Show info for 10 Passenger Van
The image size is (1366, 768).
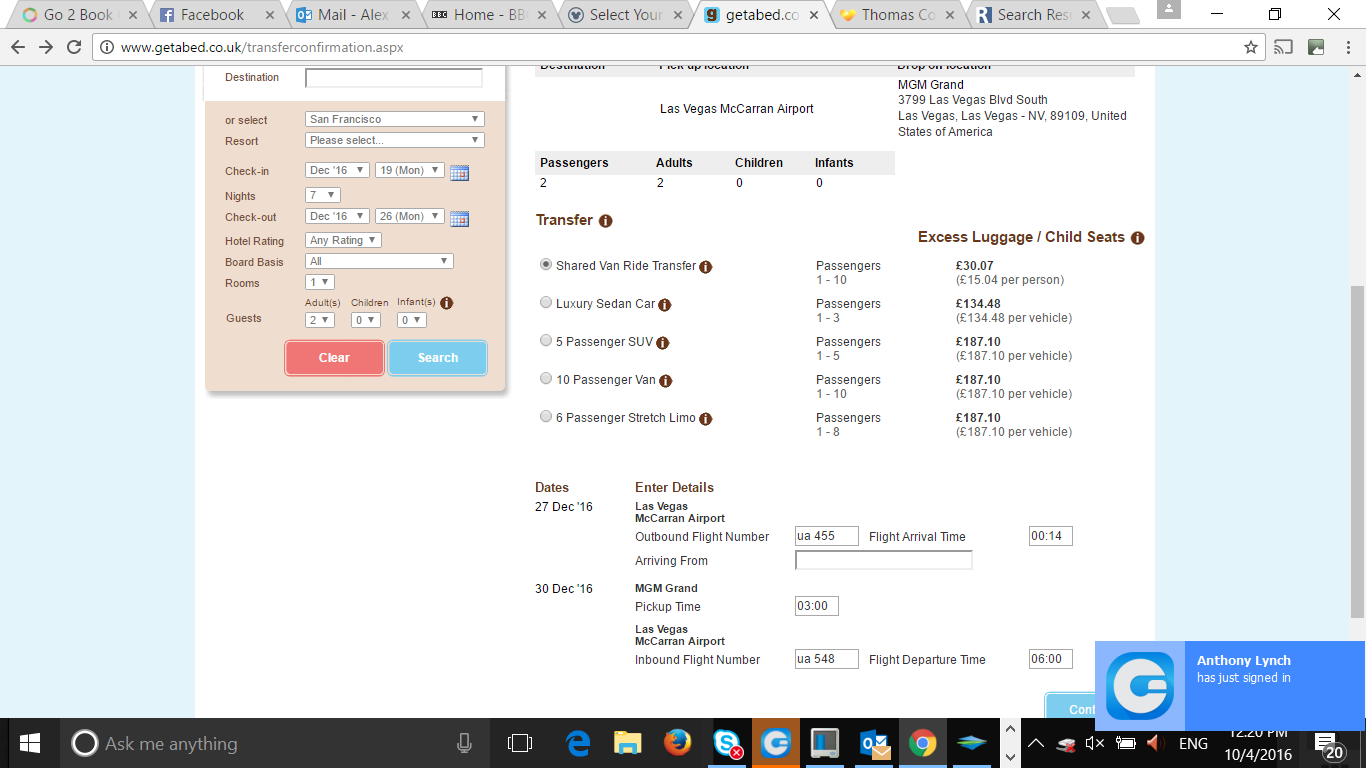(x=665, y=381)
